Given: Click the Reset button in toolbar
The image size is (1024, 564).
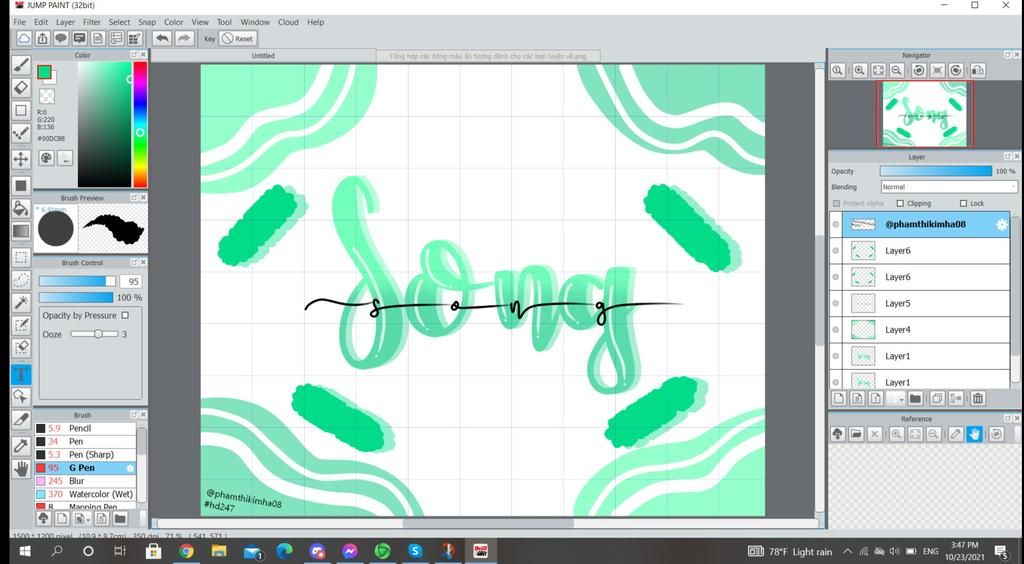Looking at the screenshot, I should [x=238, y=39].
